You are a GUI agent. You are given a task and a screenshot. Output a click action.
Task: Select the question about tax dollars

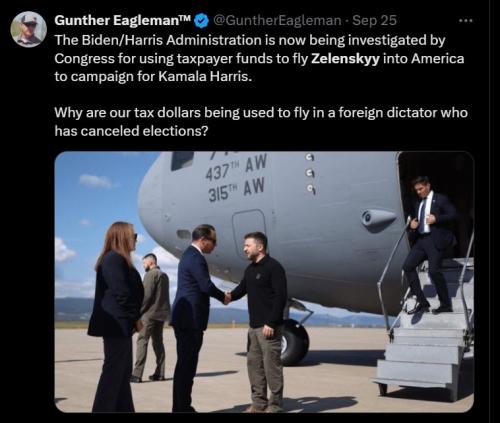(x=261, y=122)
